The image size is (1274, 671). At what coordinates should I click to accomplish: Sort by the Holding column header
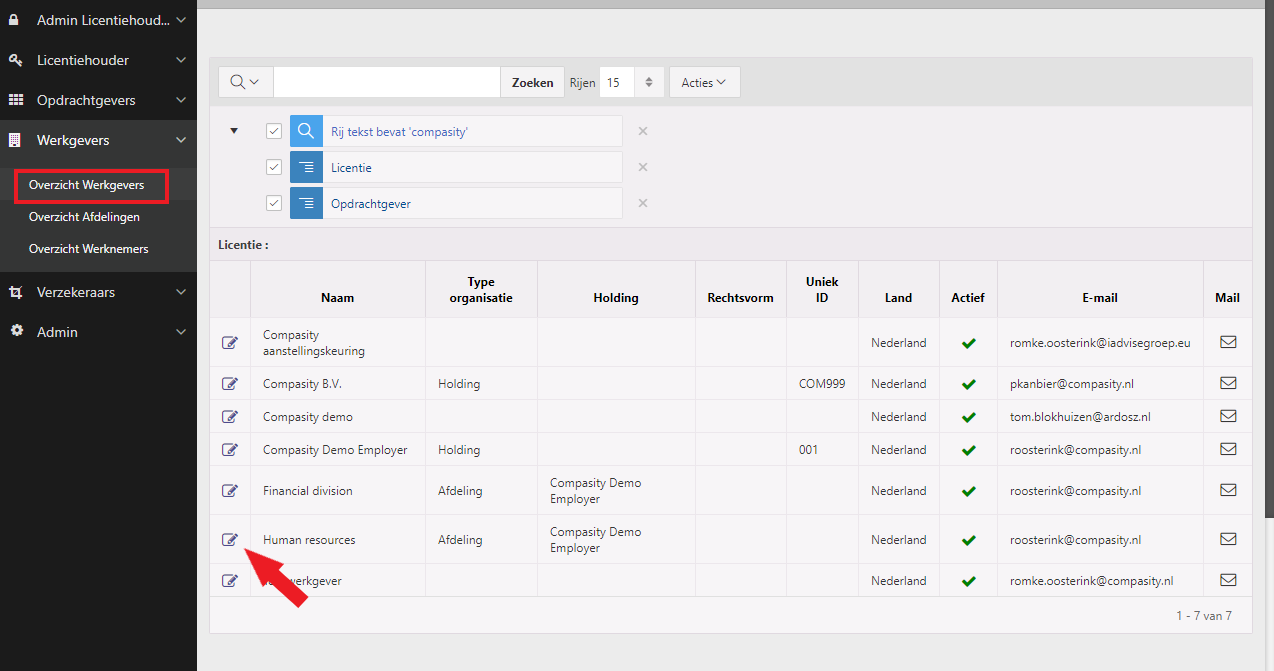coord(616,297)
